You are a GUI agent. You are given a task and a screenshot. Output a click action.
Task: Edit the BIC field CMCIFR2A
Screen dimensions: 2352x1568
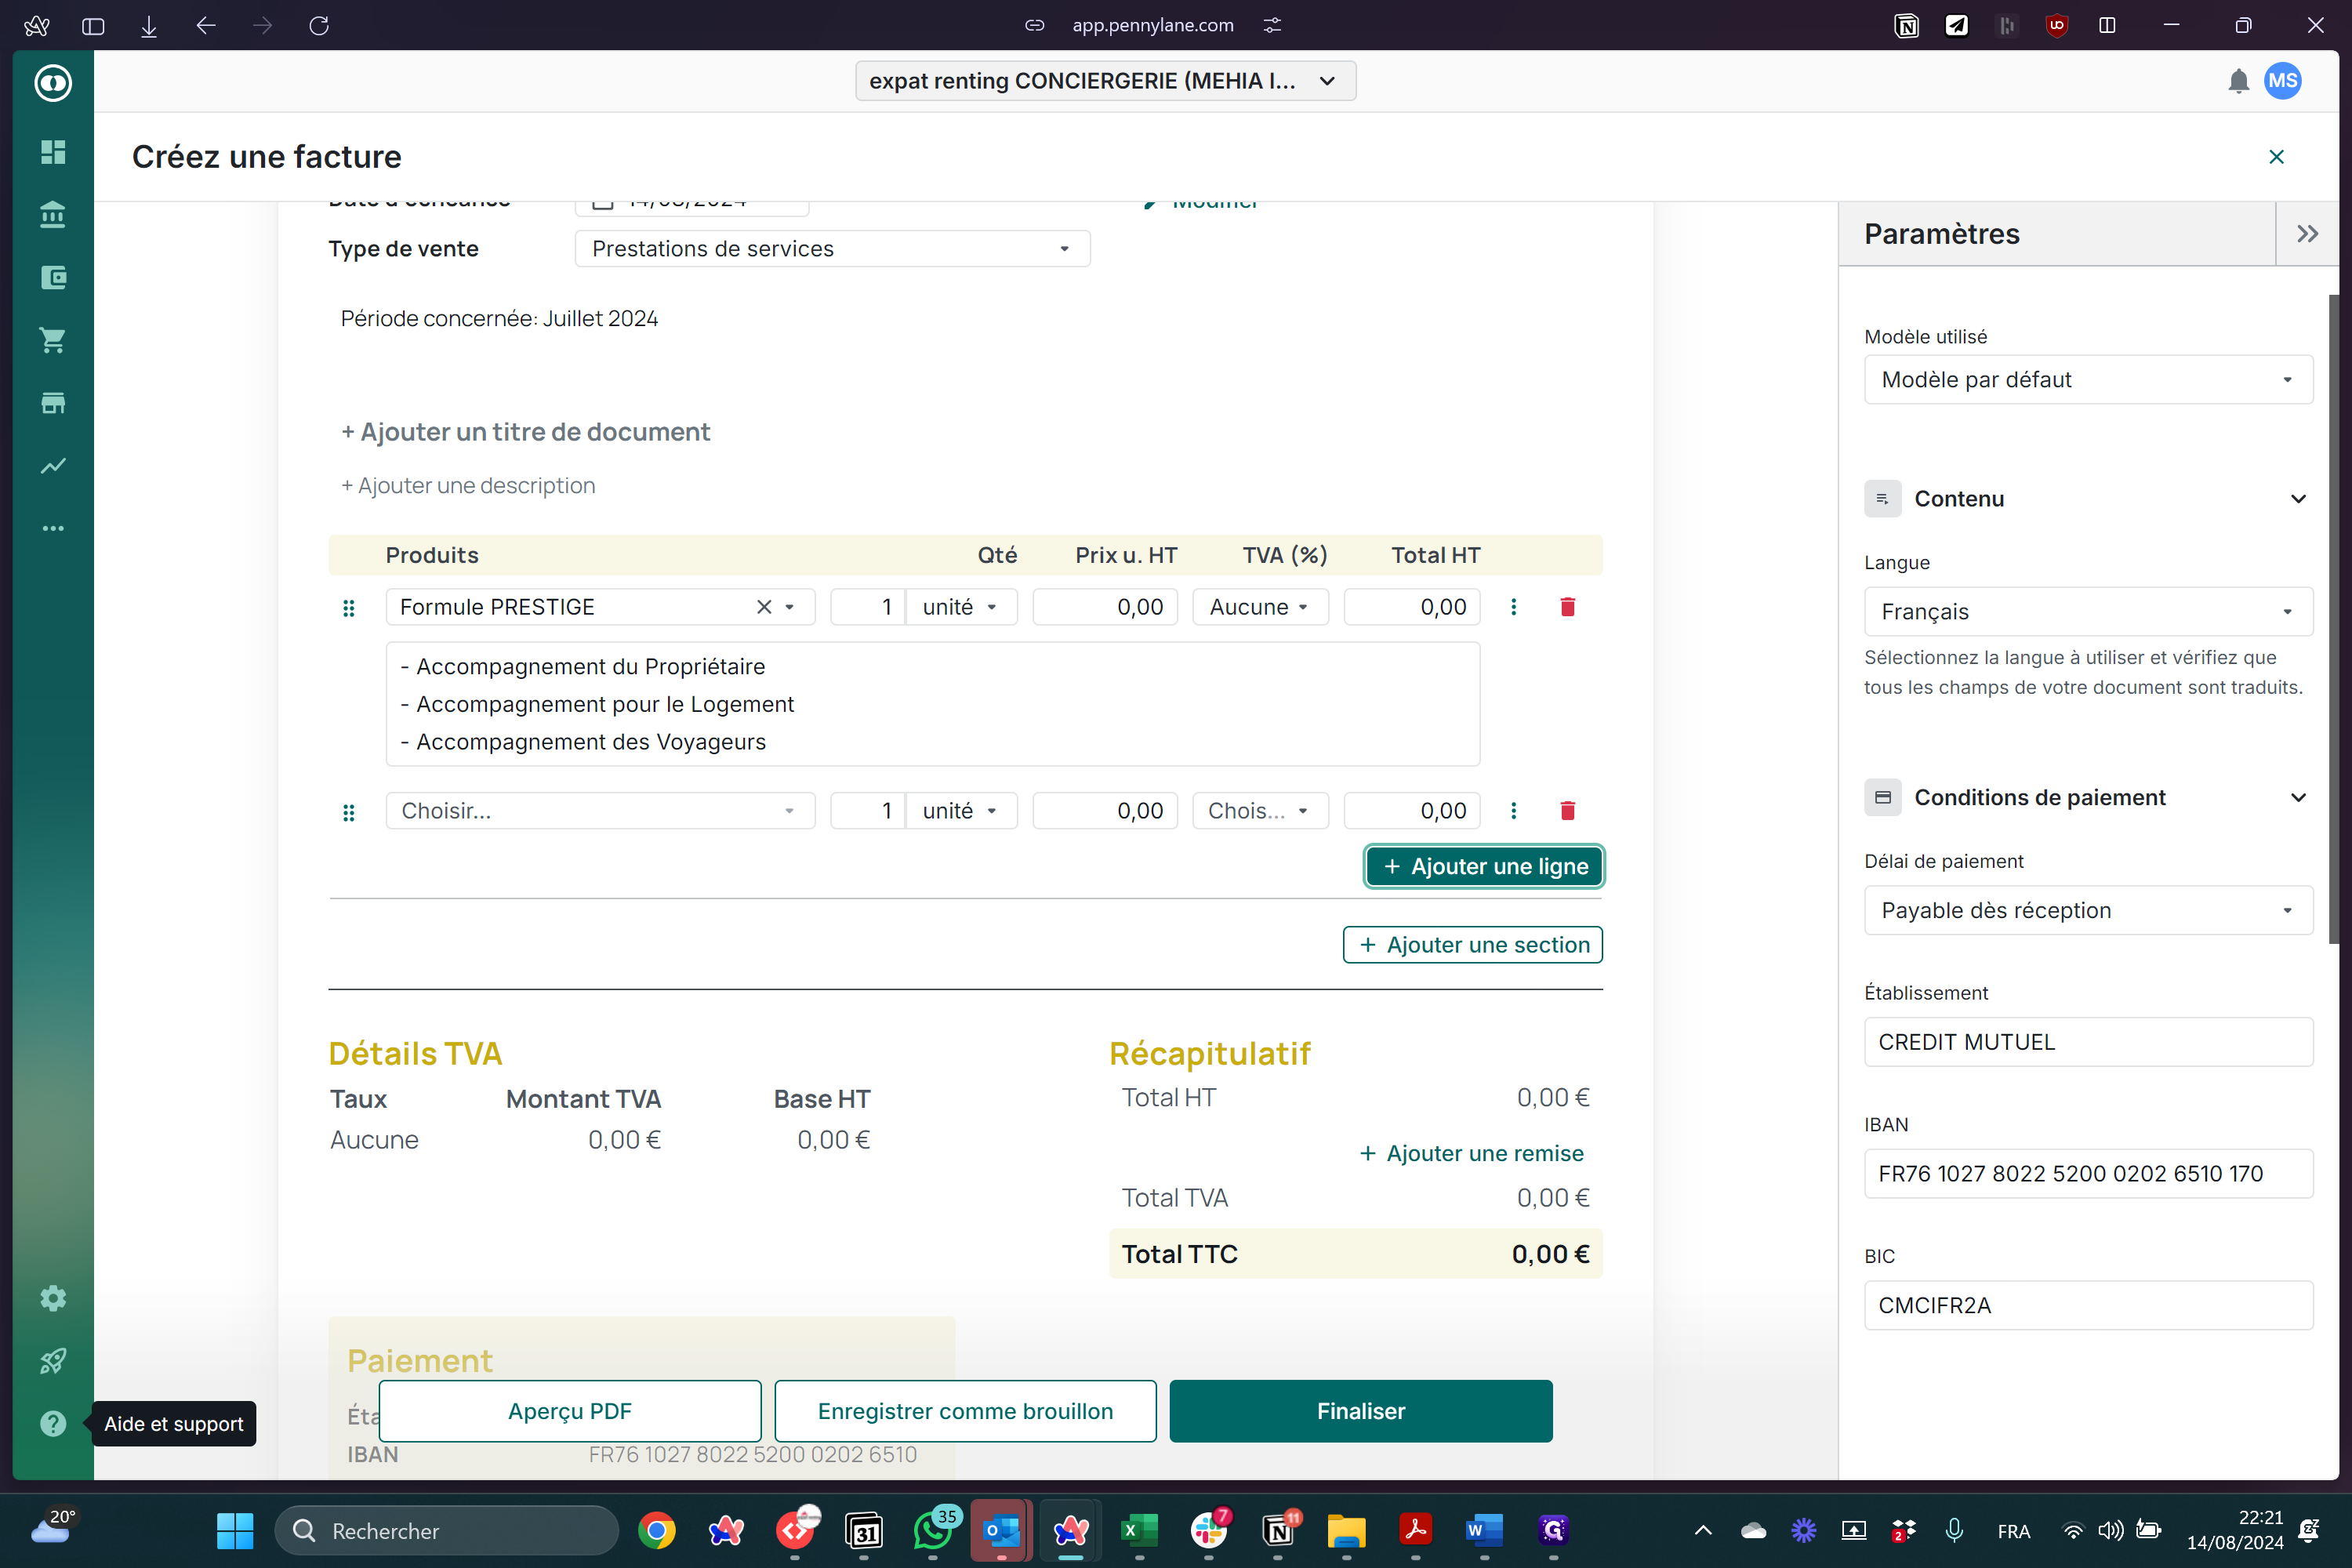(x=2088, y=1306)
